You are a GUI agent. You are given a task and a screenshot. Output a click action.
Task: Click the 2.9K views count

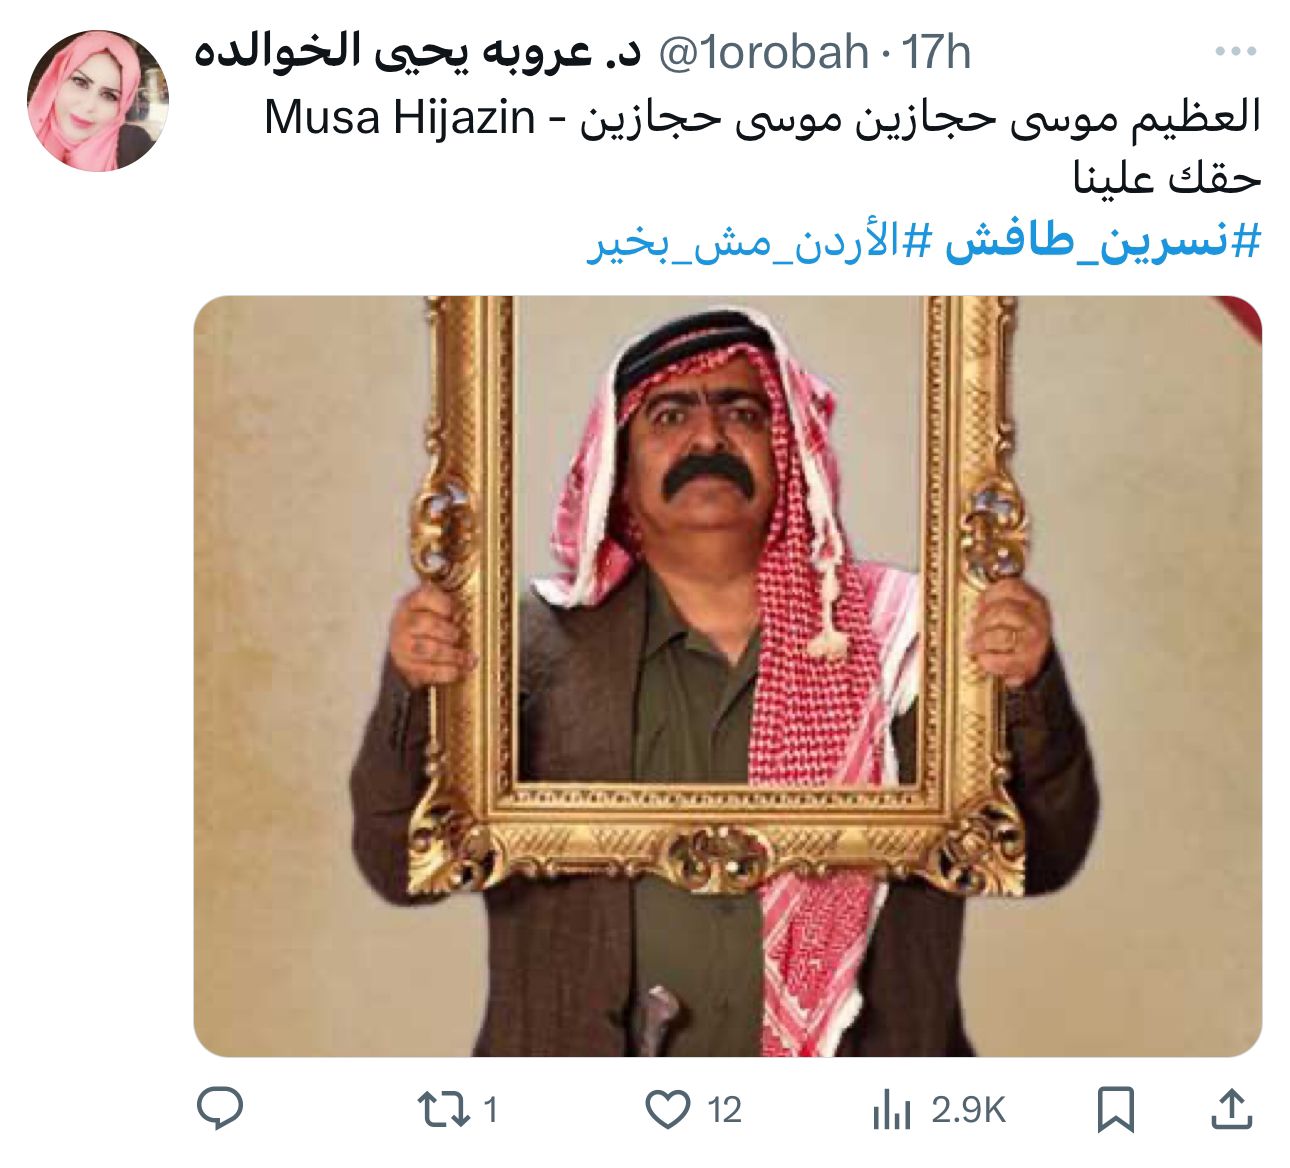(x=968, y=1110)
